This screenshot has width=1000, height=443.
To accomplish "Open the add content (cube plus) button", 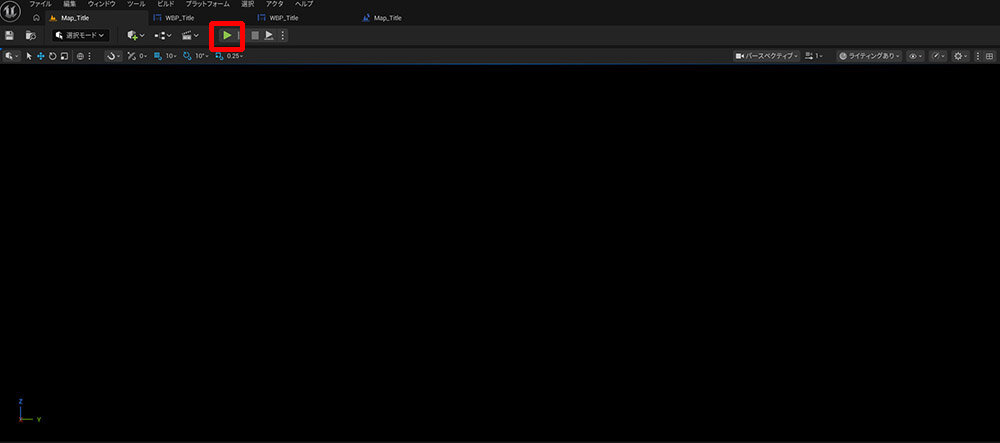I will 135,35.
